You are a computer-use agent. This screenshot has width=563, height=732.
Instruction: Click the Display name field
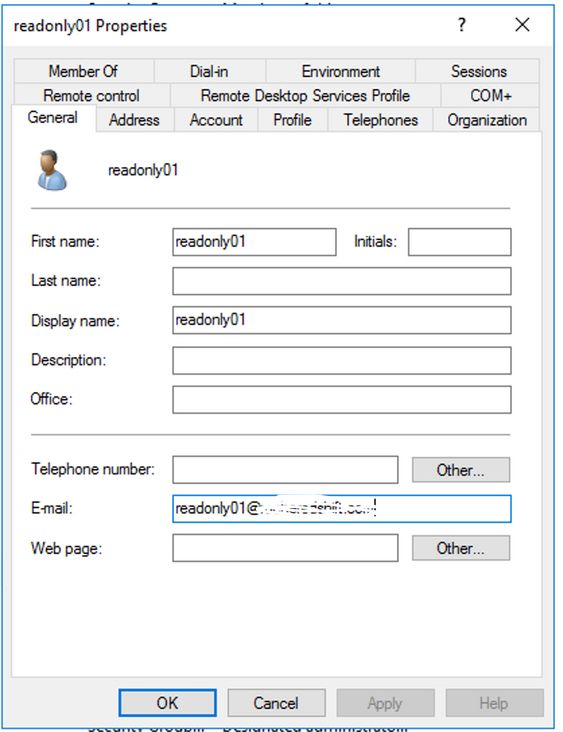342,320
